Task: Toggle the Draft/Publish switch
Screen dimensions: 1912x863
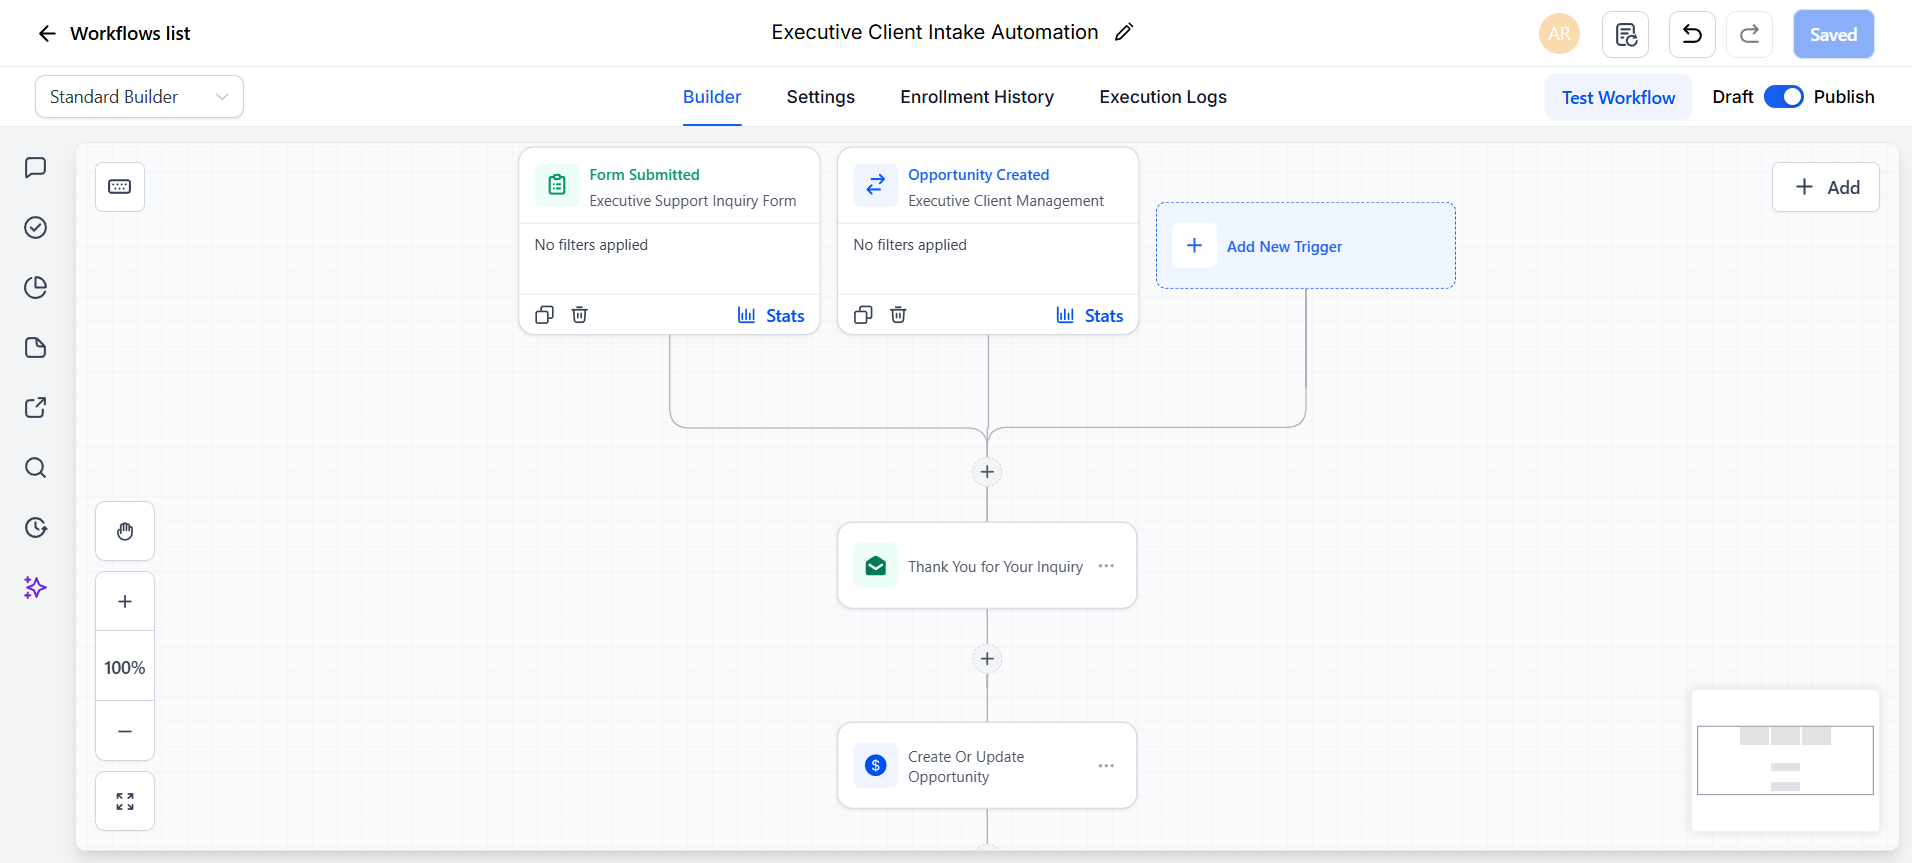Action: [1783, 97]
